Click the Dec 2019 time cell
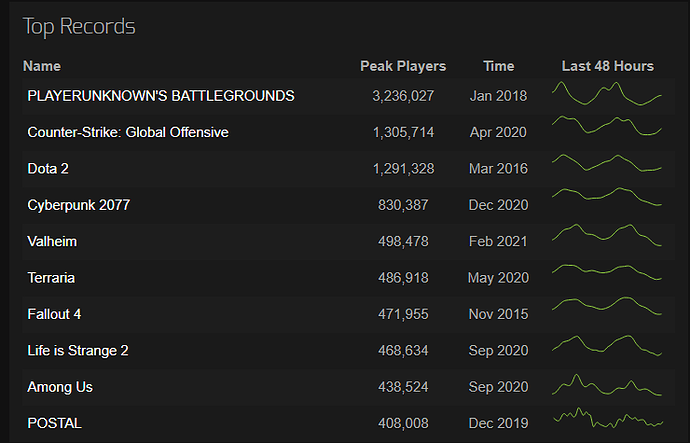 pos(498,423)
